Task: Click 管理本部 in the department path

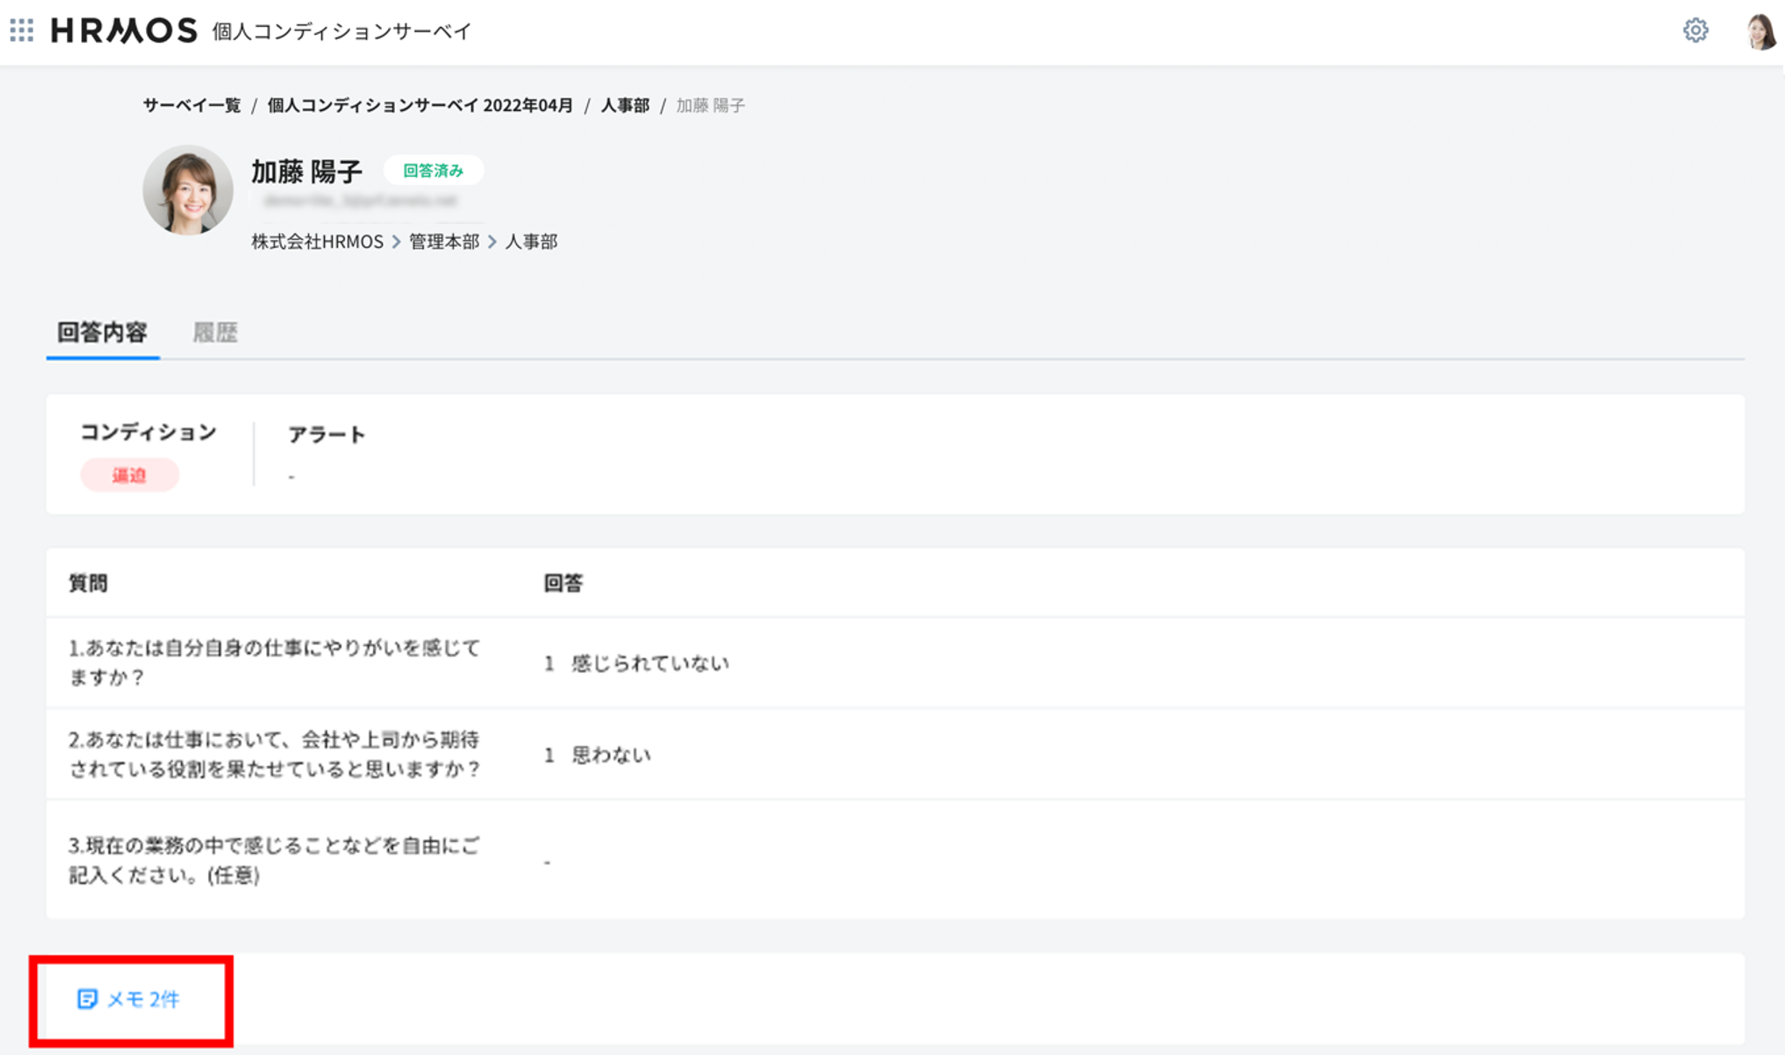Action: pyautogui.click(x=444, y=242)
